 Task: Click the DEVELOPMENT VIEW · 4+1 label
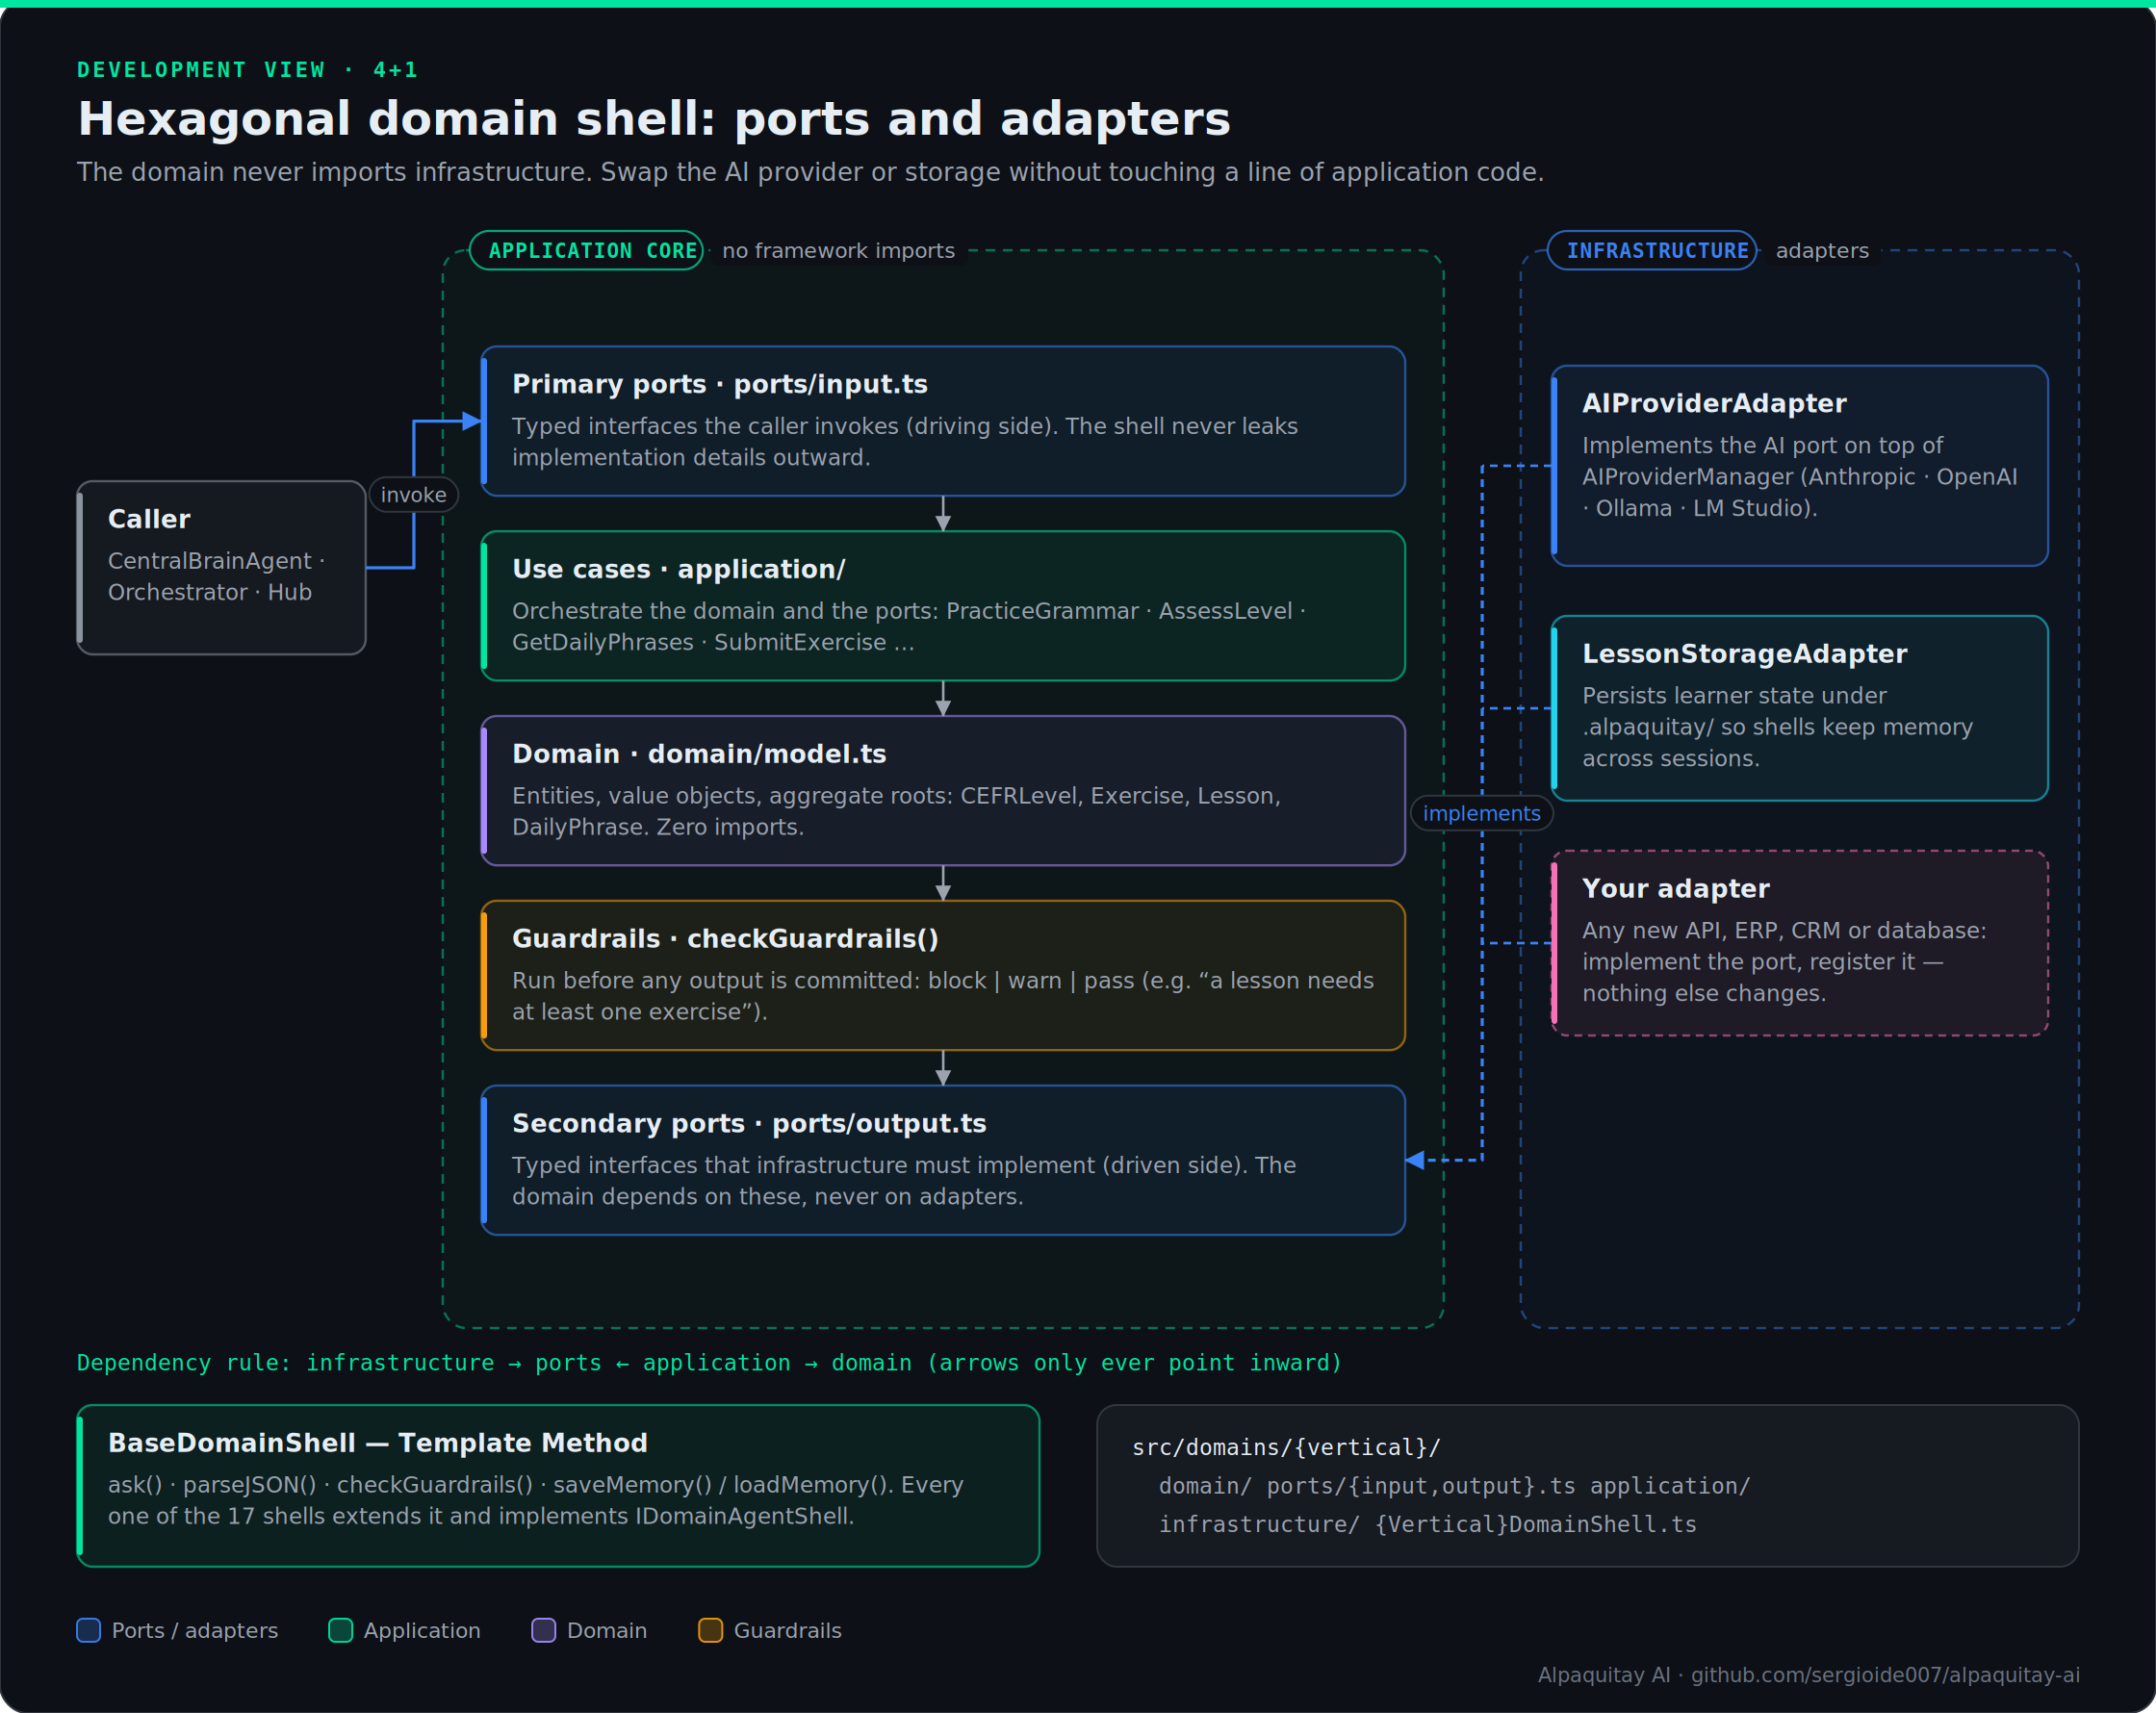[x=247, y=70]
